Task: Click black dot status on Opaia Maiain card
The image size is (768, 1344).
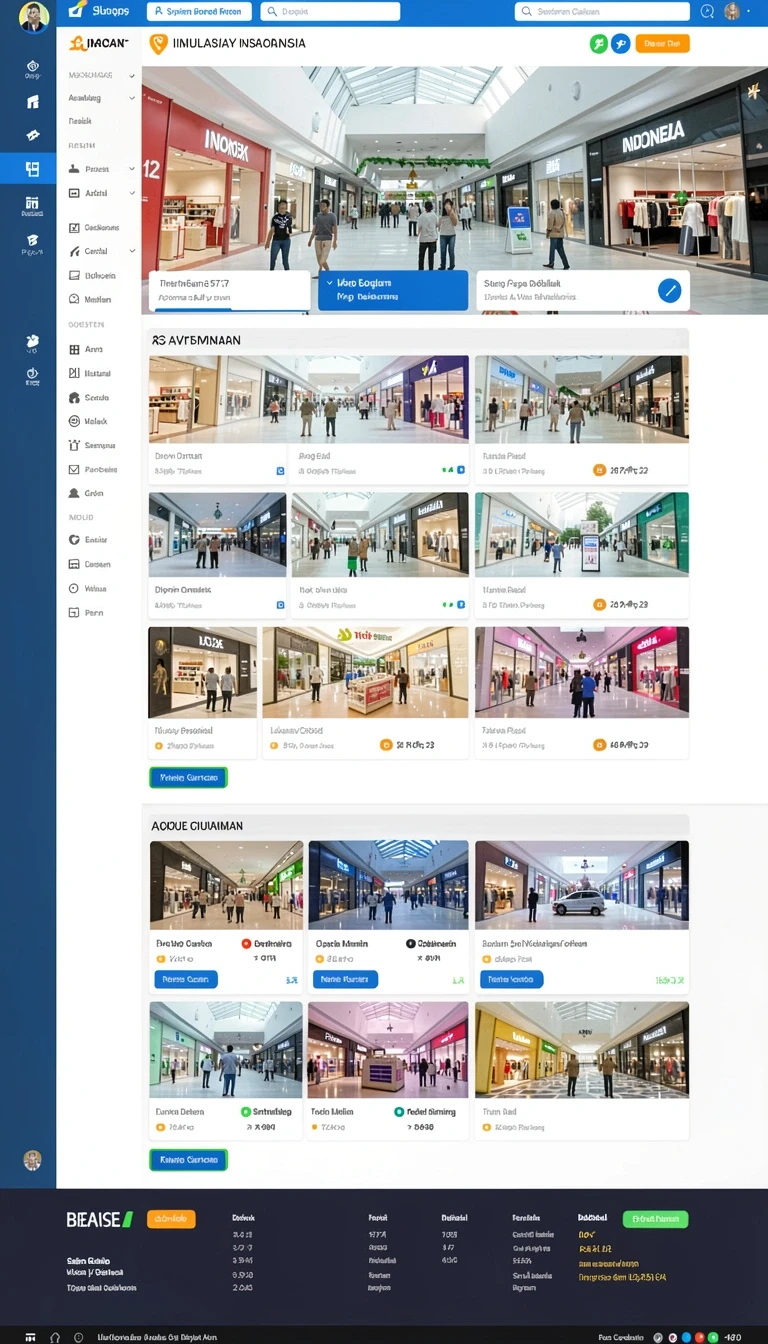Action: tap(411, 943)
